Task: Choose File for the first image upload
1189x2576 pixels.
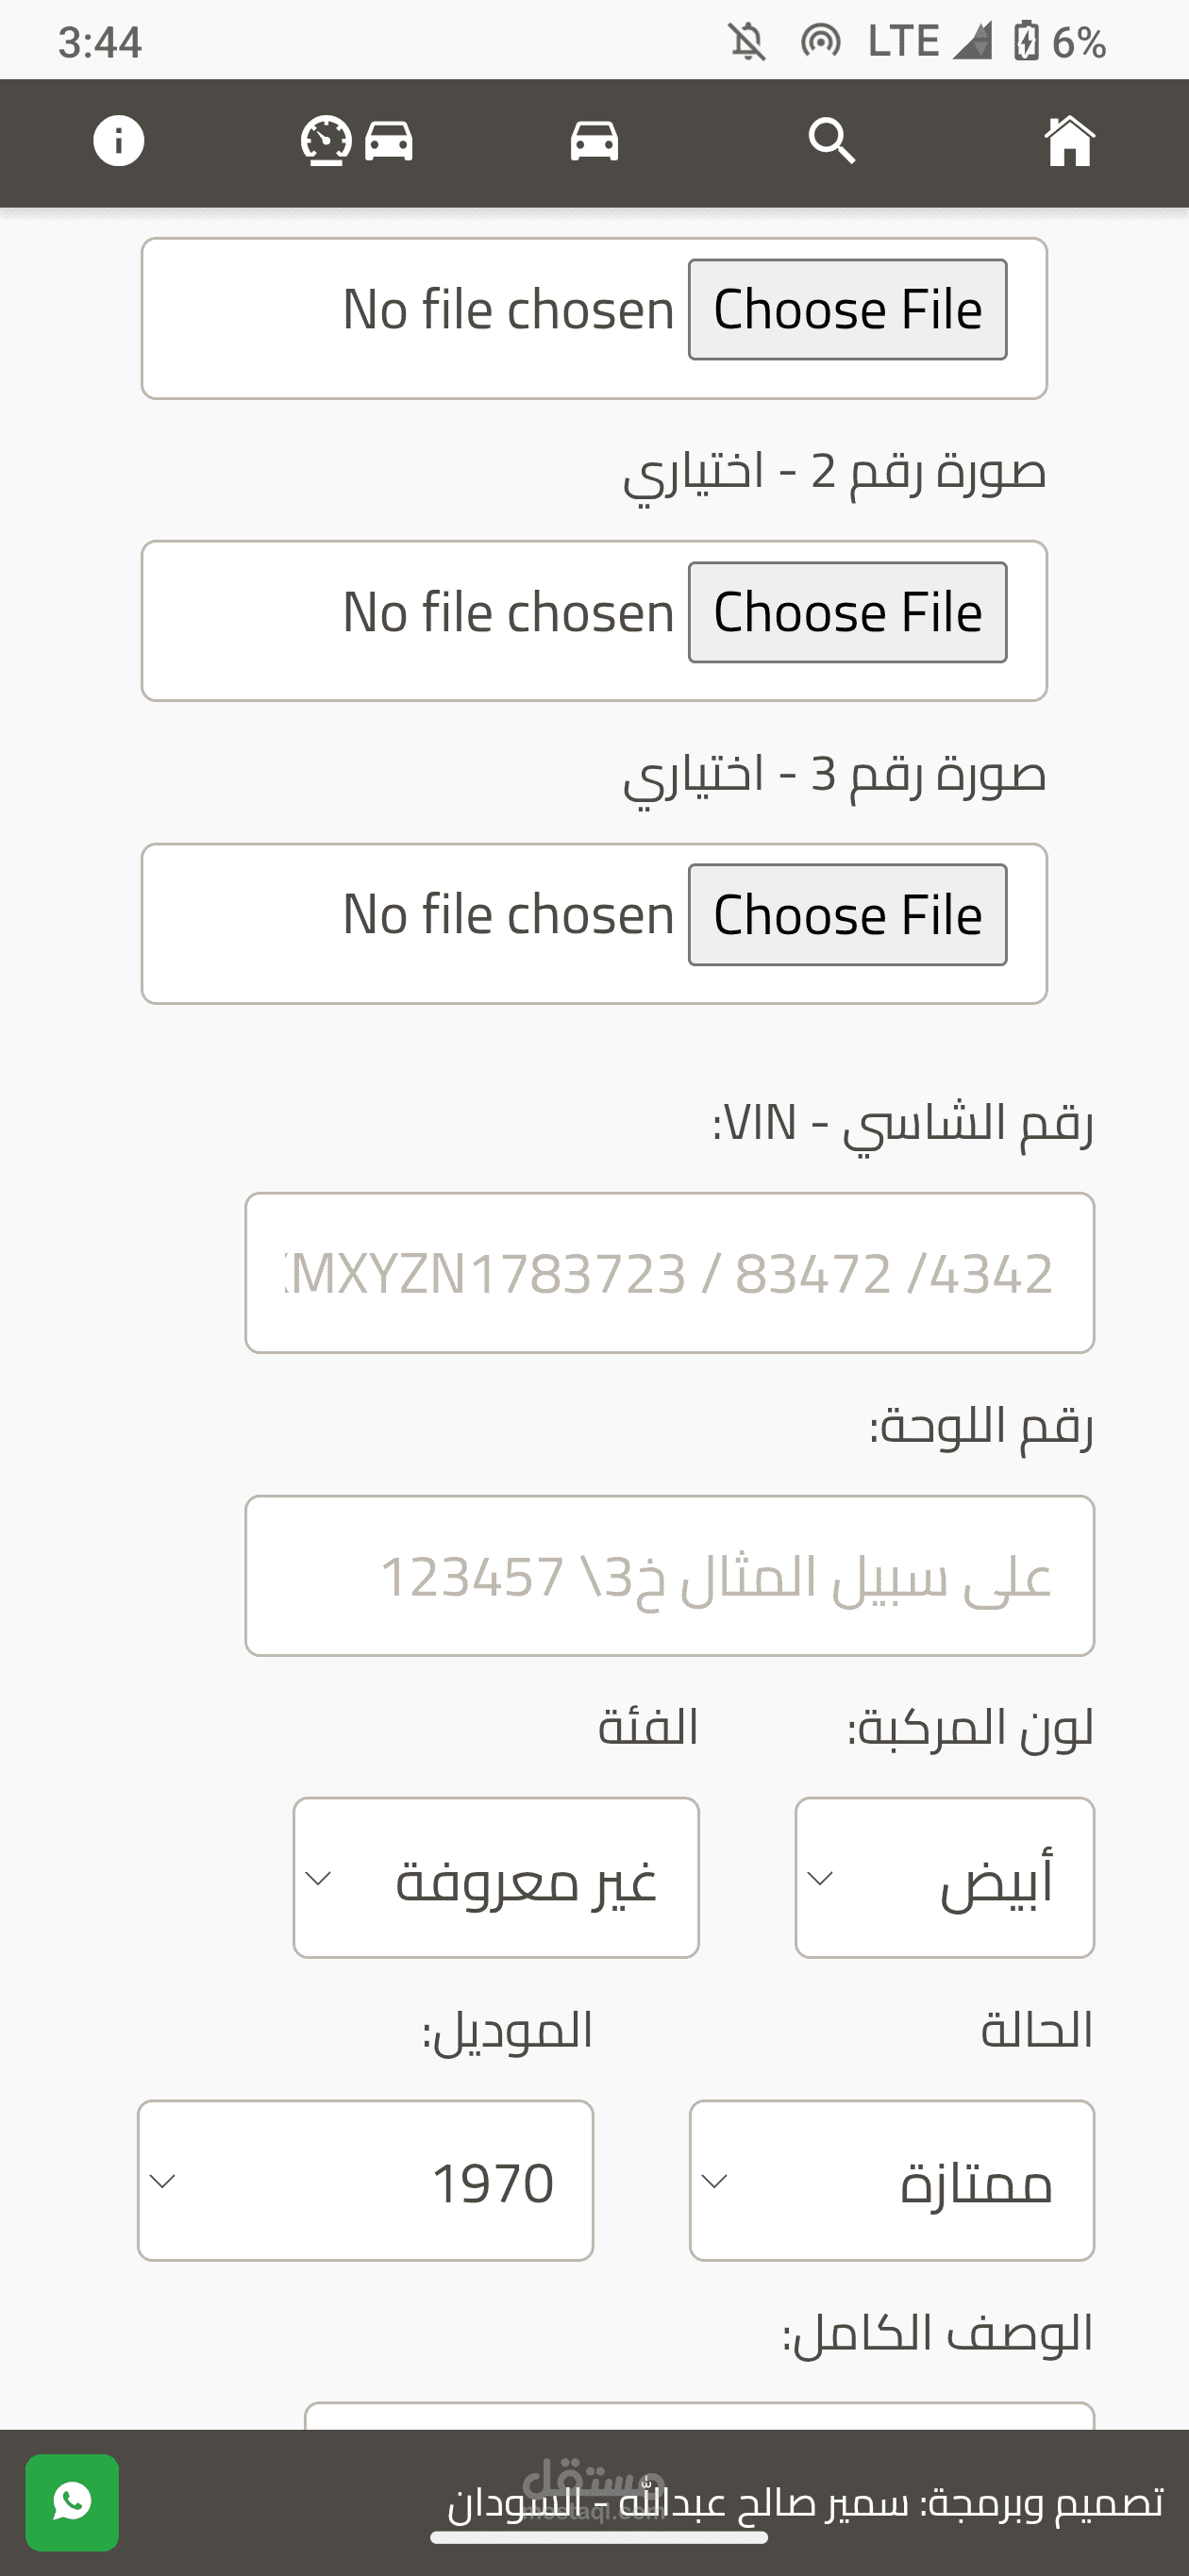Action: pyautogui.click(x=847, y=309)
